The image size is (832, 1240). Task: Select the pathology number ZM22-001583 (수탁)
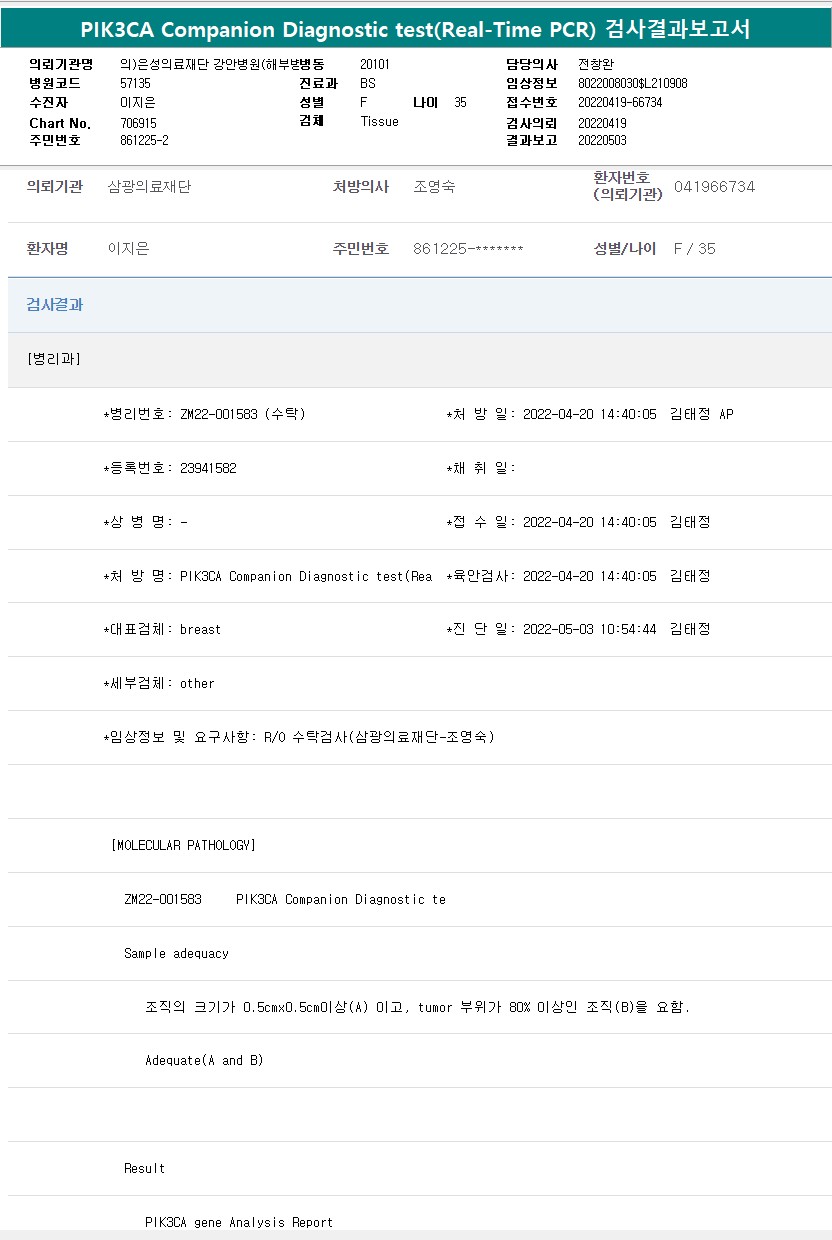click(x=242, y=414)
